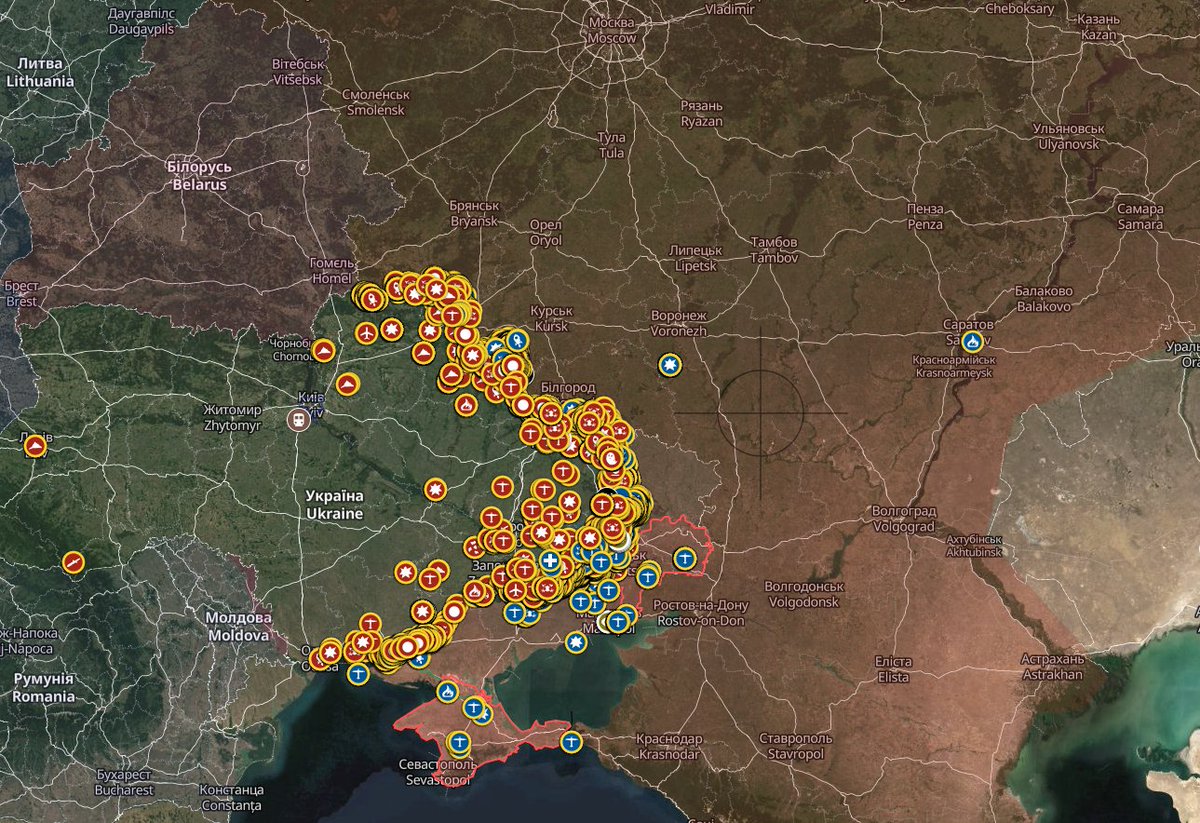
Task: Select the blue drone marker in northern Crimea
Action: click(474, 708)
